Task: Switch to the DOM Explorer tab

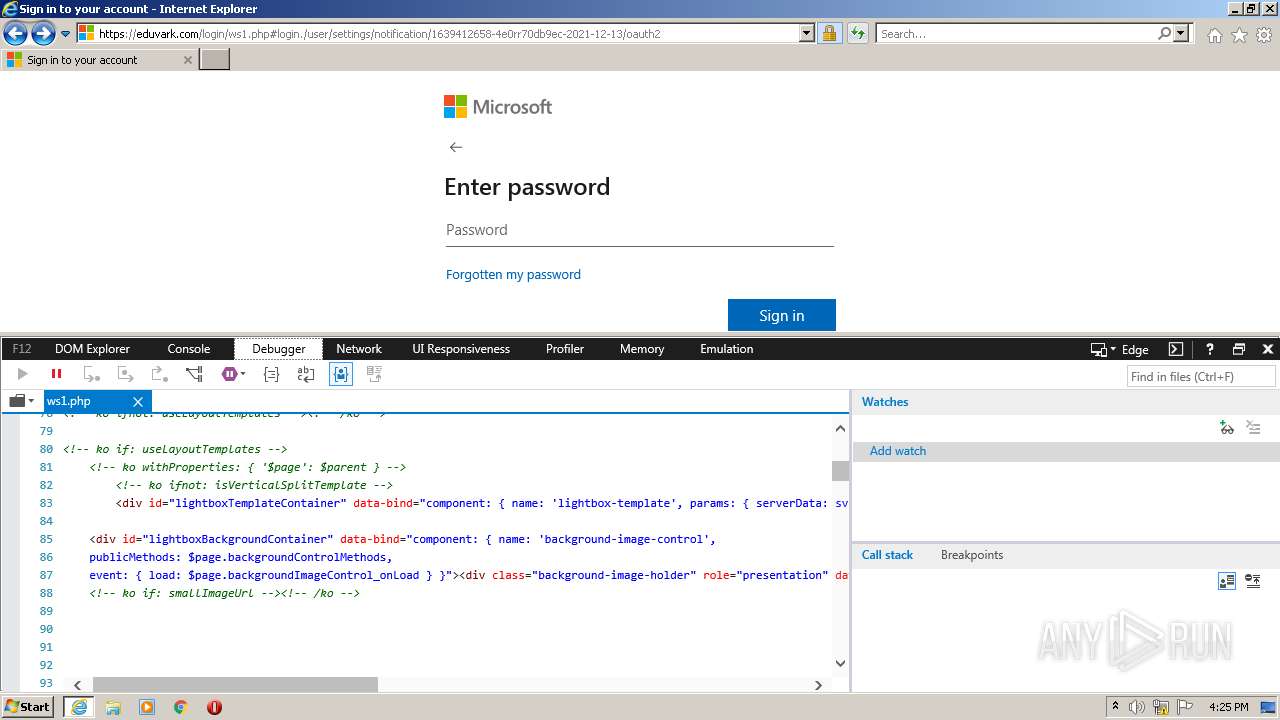Action: 92,349
